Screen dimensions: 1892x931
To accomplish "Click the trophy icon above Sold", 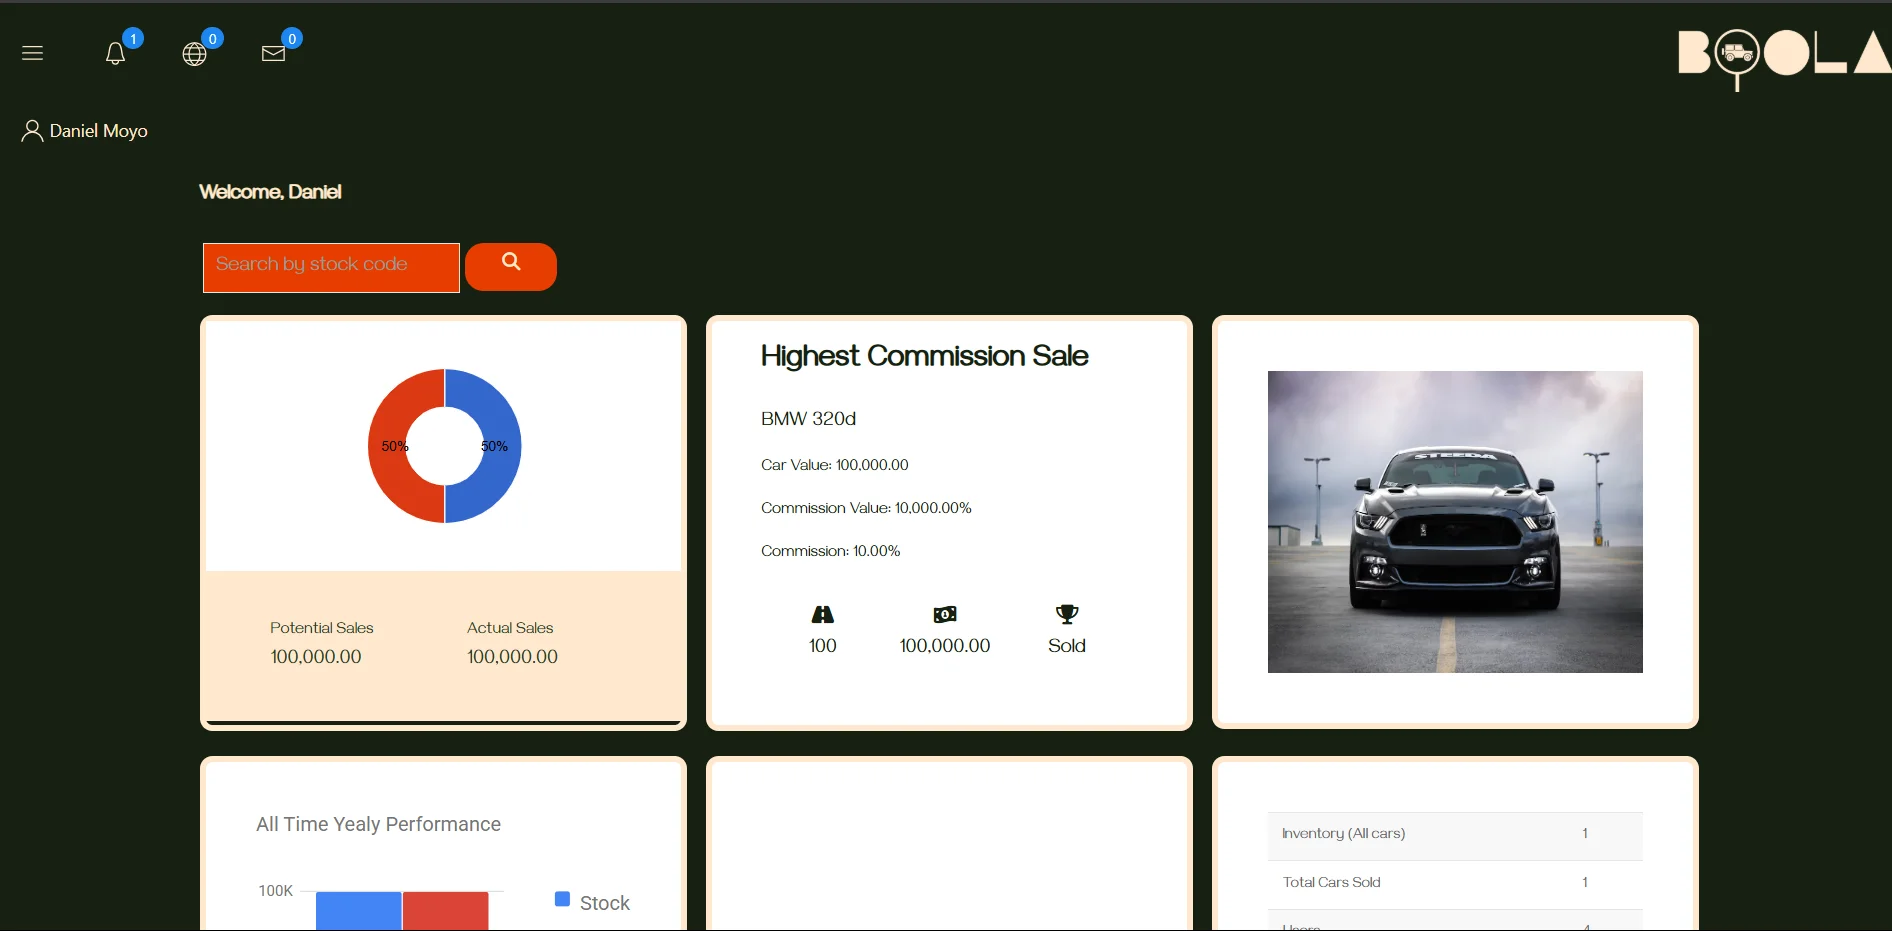I will [x=1066, y=615].
